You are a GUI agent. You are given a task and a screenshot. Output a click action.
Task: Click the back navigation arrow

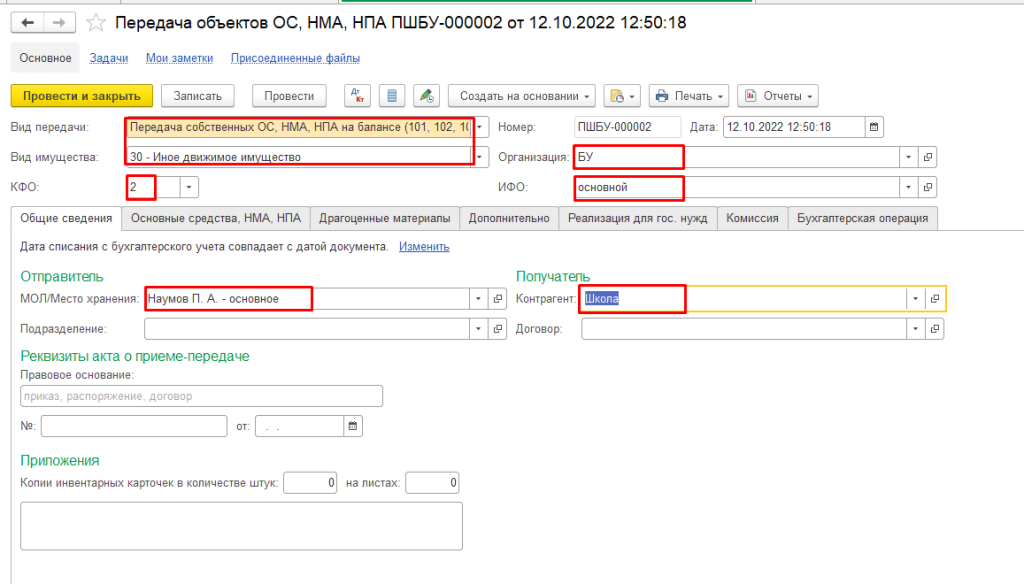pos(27,22)
